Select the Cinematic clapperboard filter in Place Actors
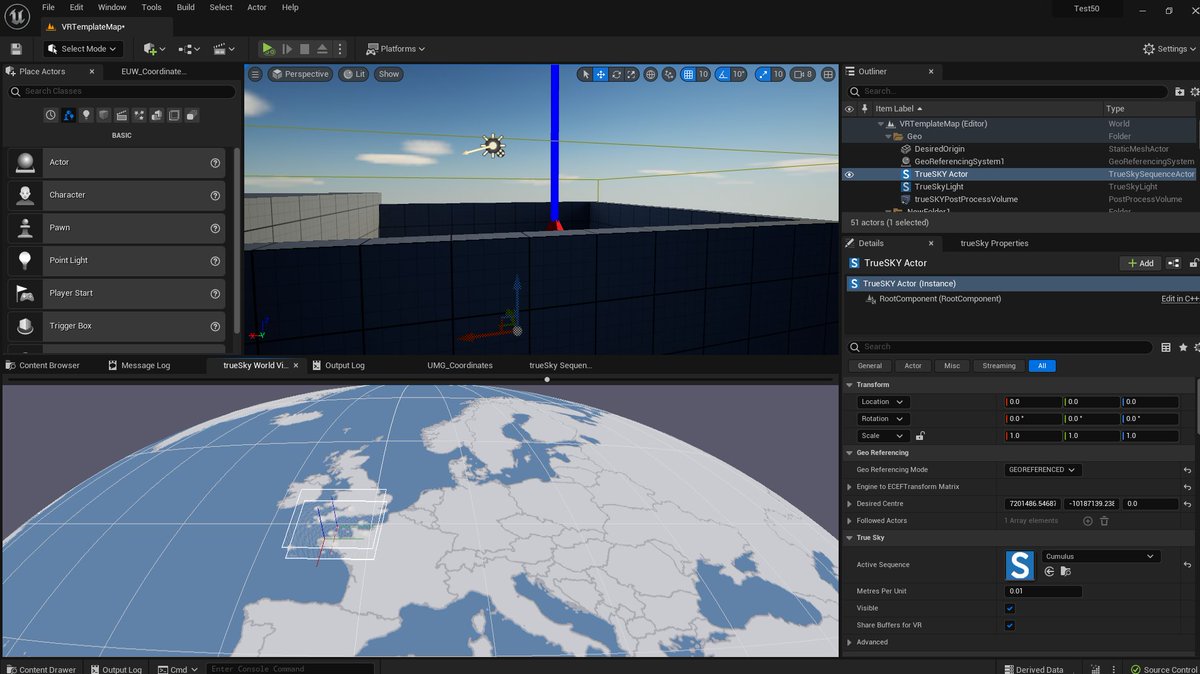1200x674 pixels. (122, 115)
